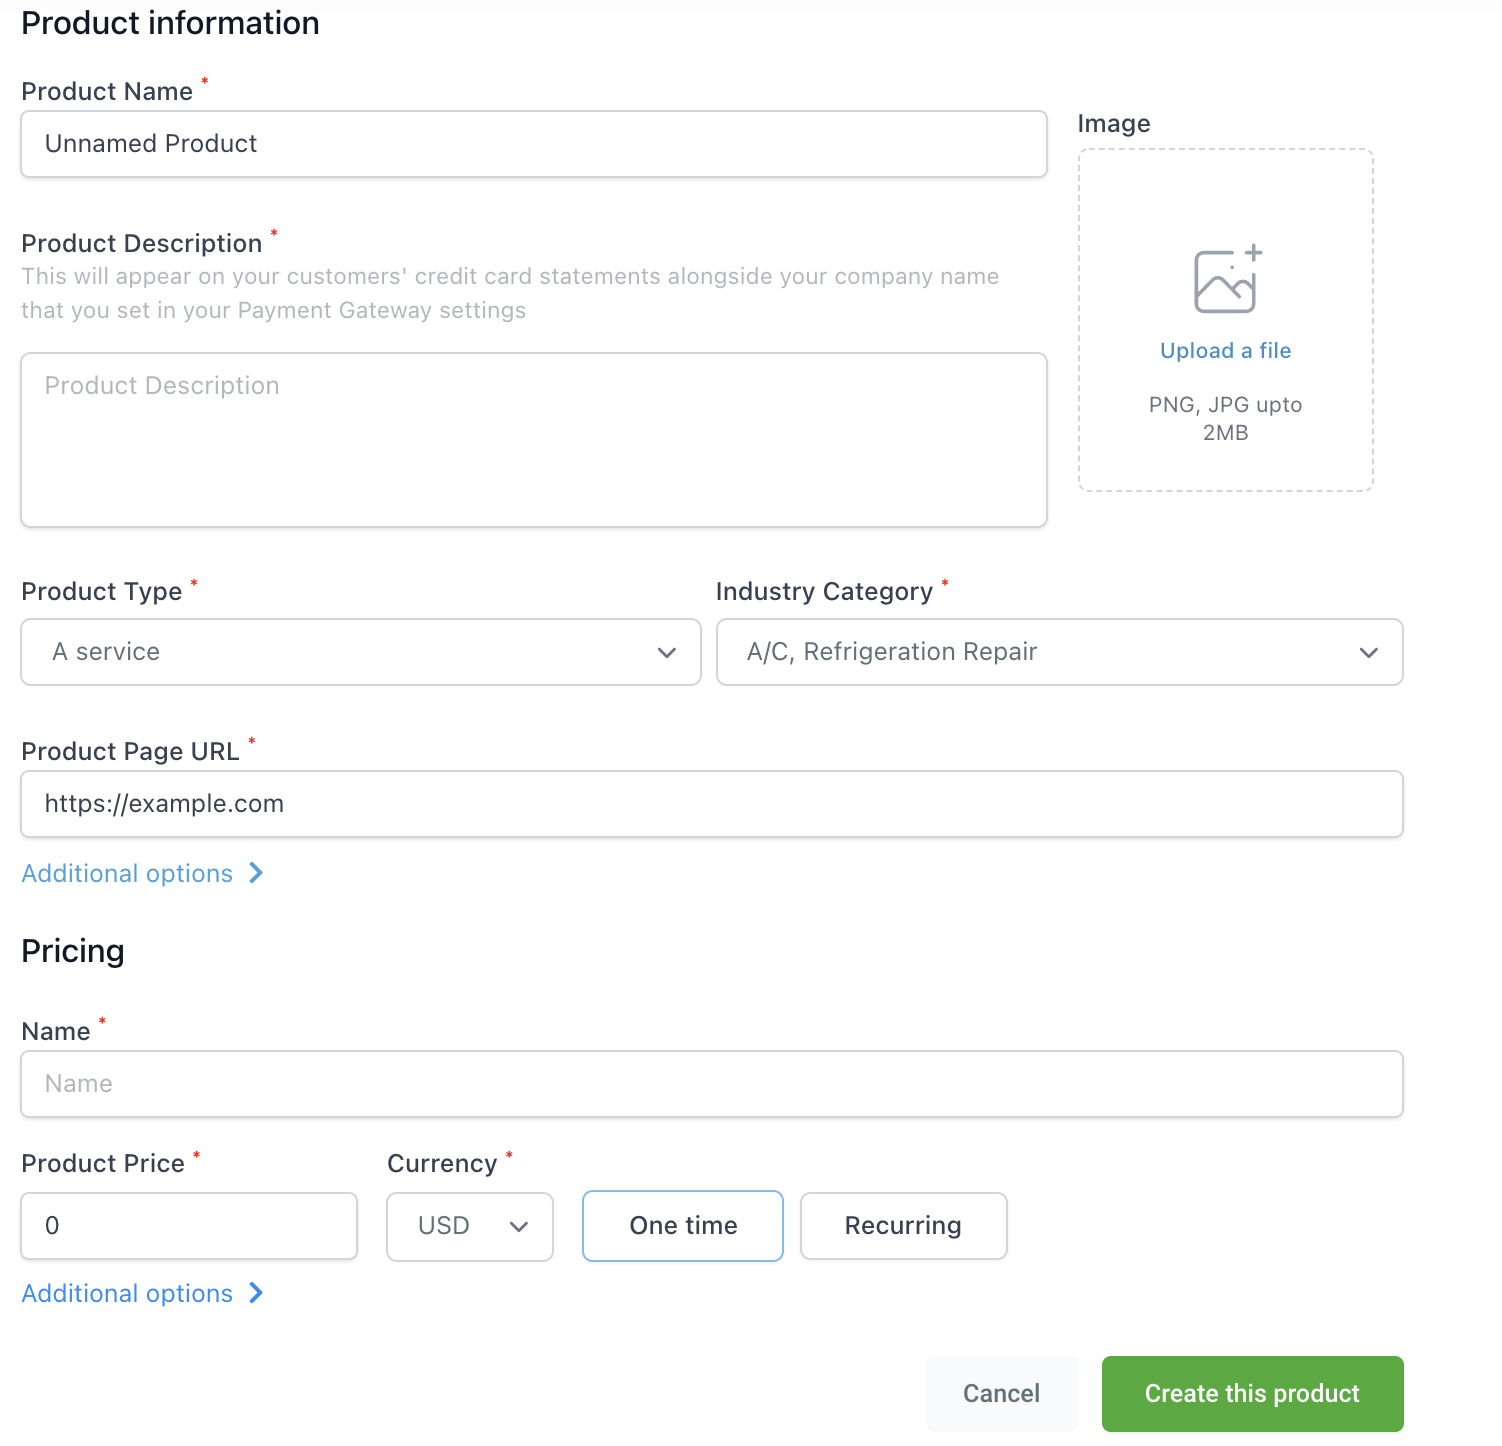Select Recurring billing
The image size is (1502, 1446).
coord(903,1226)
